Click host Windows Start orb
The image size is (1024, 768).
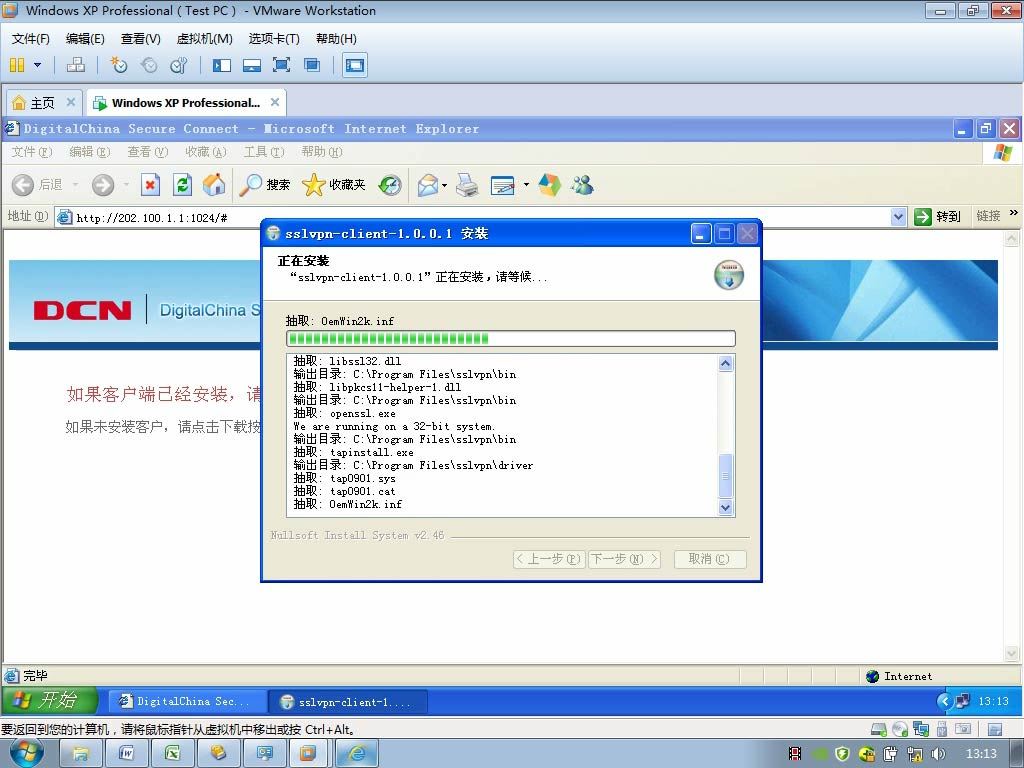[27, 754]
